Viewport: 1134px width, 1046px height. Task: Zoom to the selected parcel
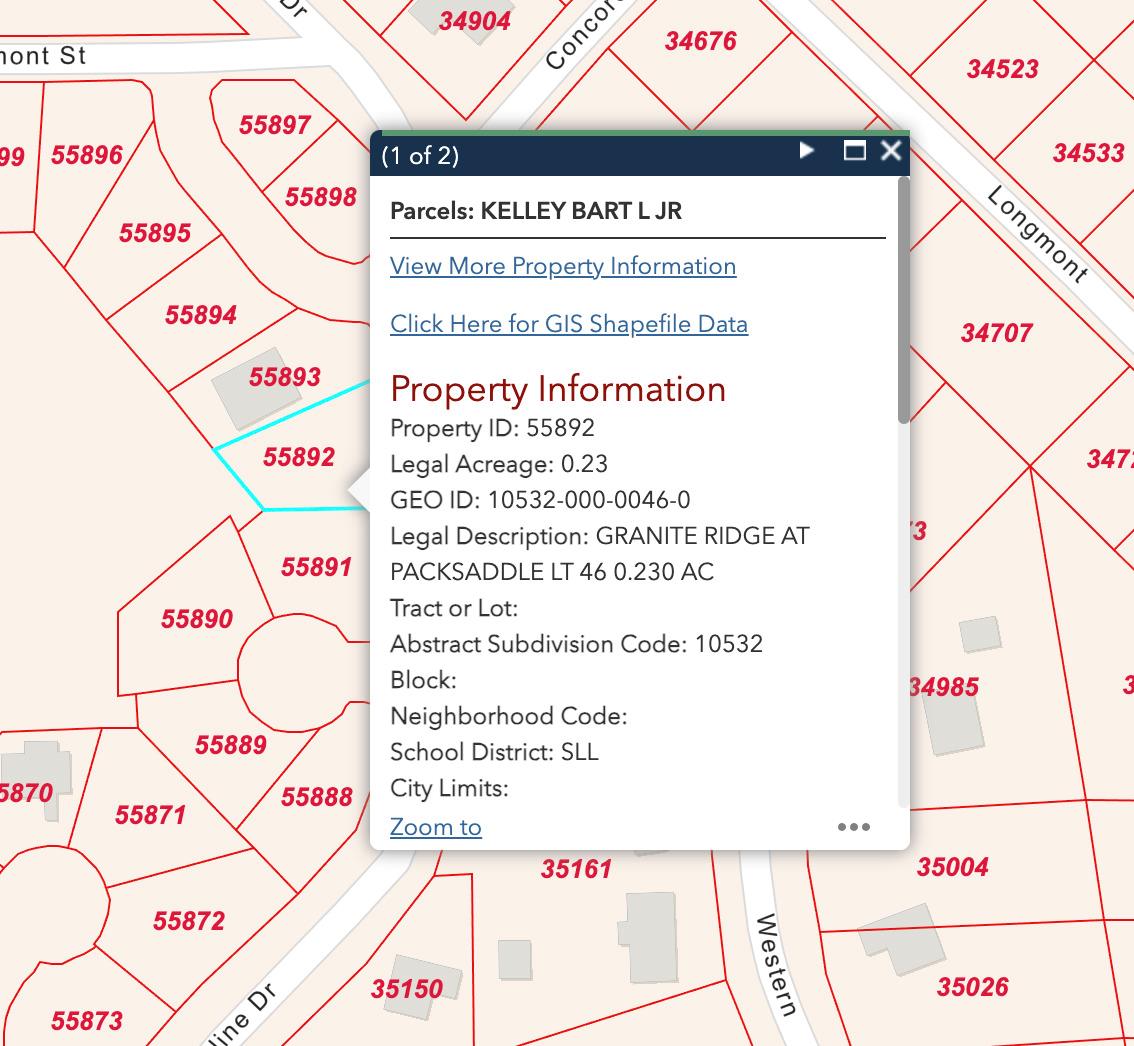tap(436, 827)
